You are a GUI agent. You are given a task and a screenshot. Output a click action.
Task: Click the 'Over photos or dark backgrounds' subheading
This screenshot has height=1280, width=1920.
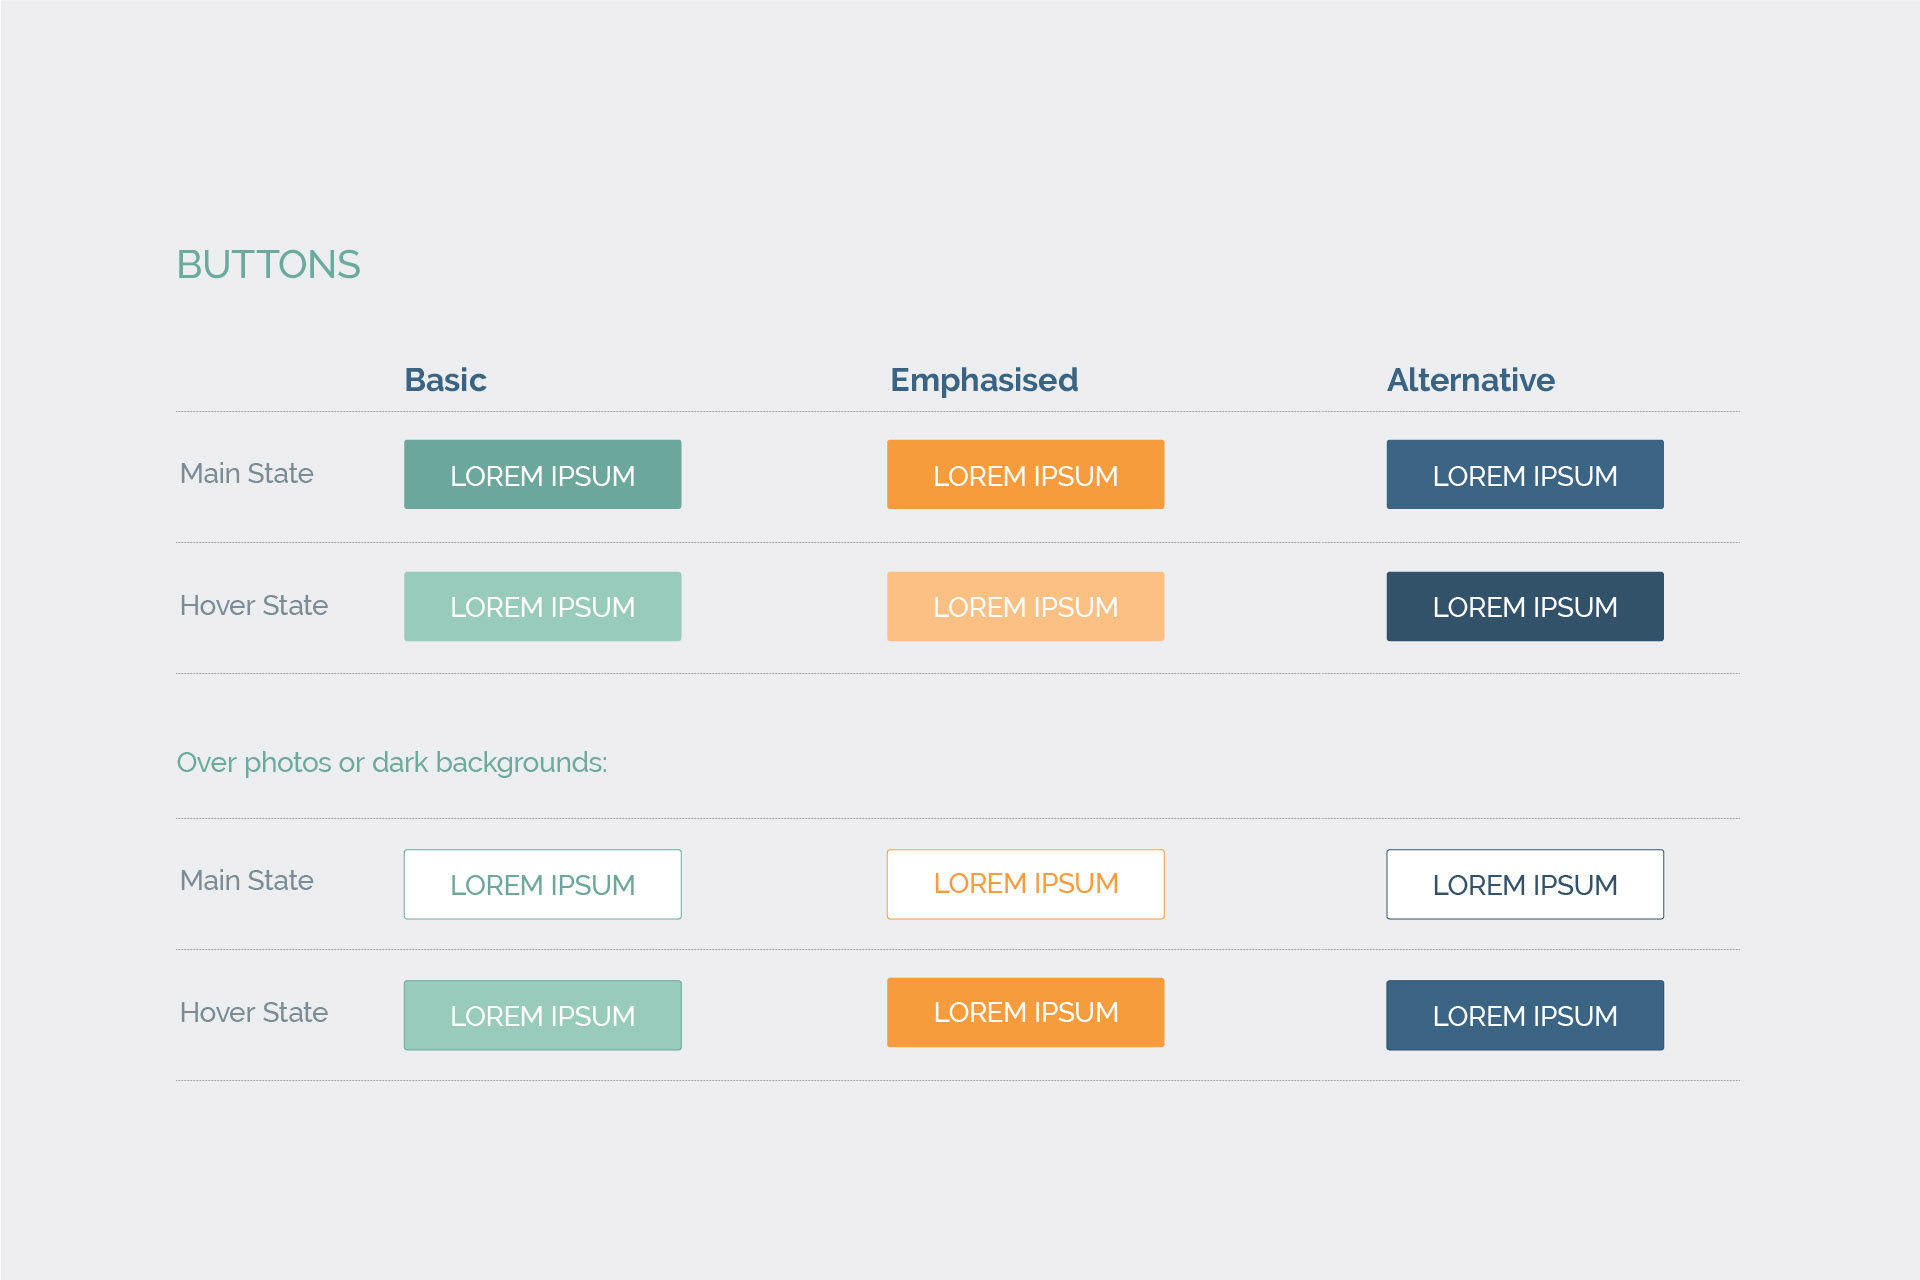pyautogui.click(x=391, y=763)
